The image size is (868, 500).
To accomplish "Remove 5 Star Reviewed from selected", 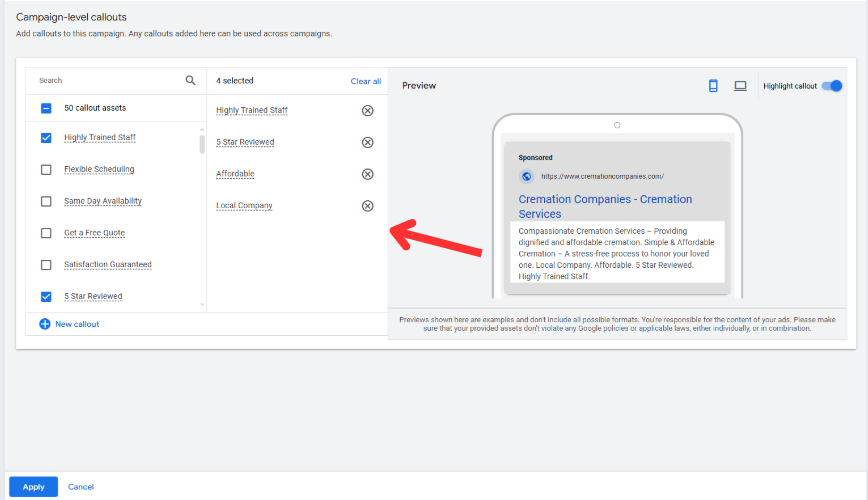I will pyautogui.click(x=368, y=142).
